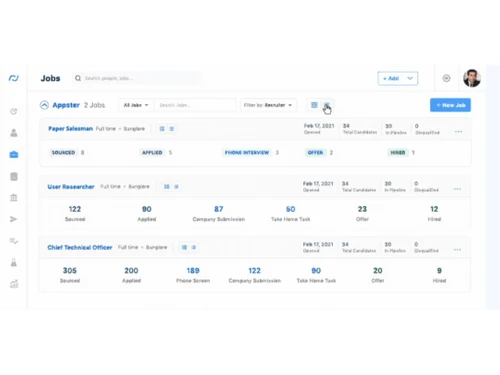
Task: Open settings from the header gear icon
Action: point(446,78)
